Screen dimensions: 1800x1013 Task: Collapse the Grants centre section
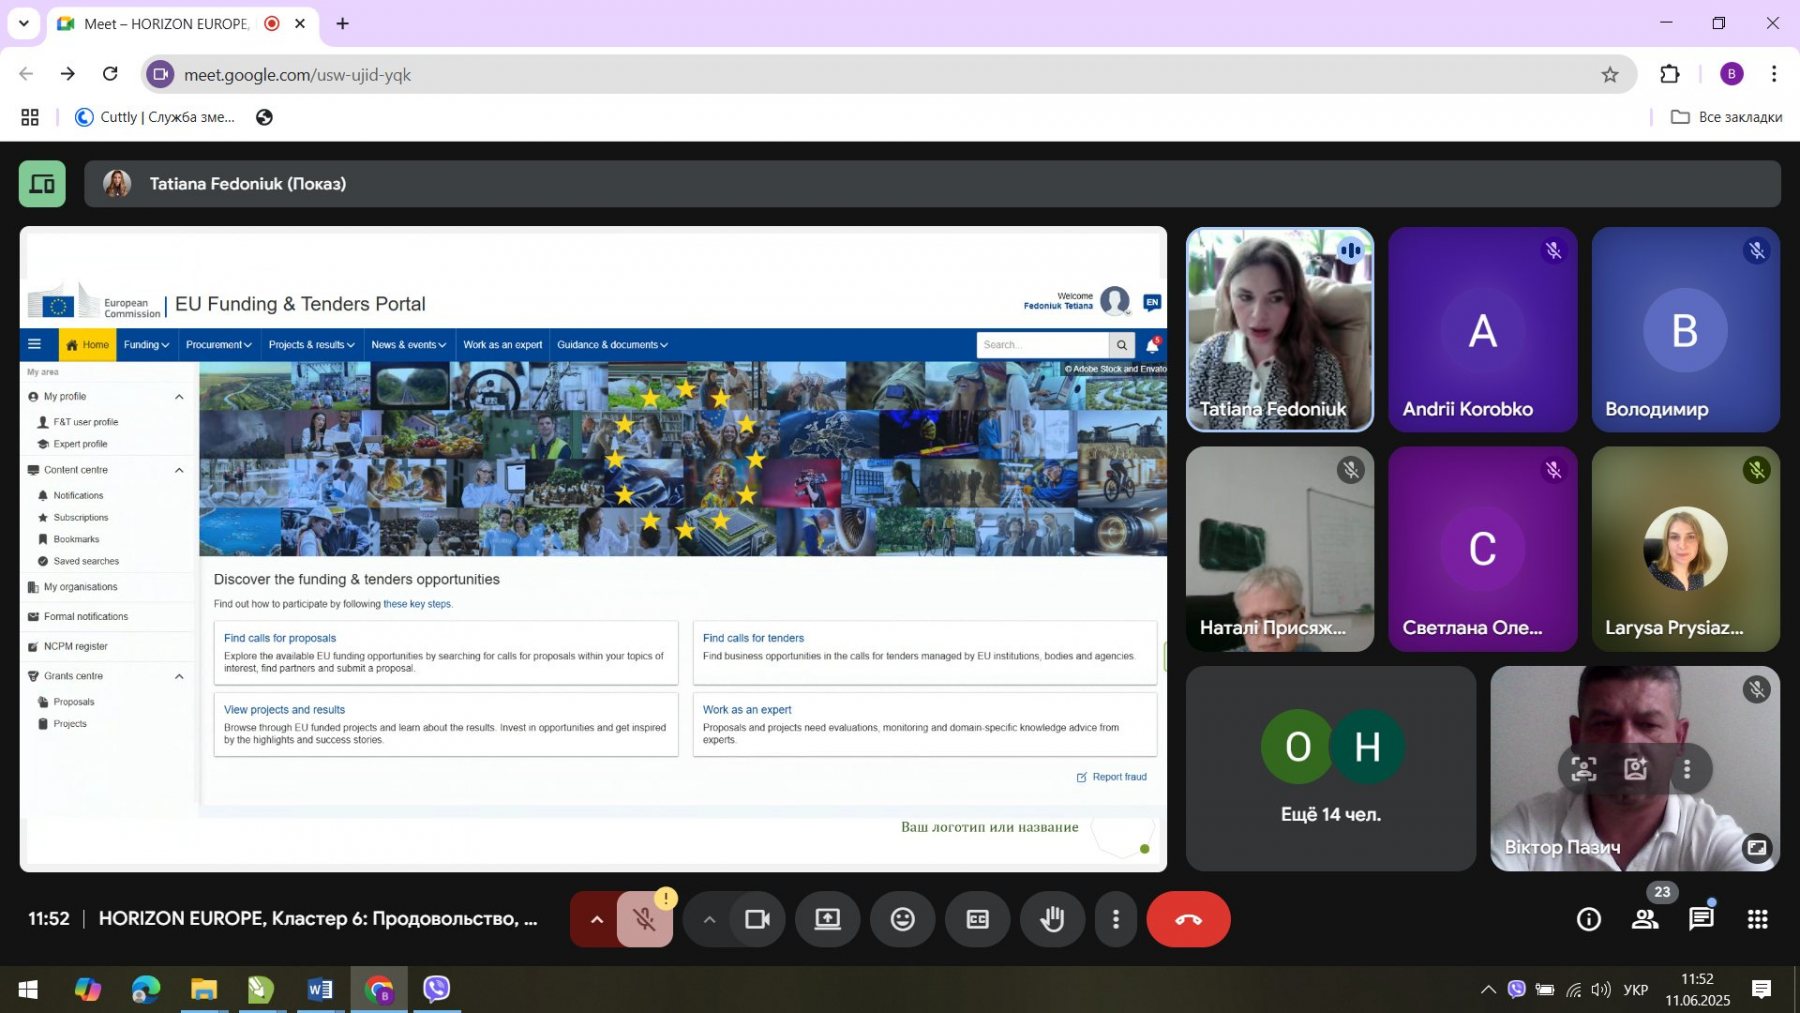pos(179,676)
